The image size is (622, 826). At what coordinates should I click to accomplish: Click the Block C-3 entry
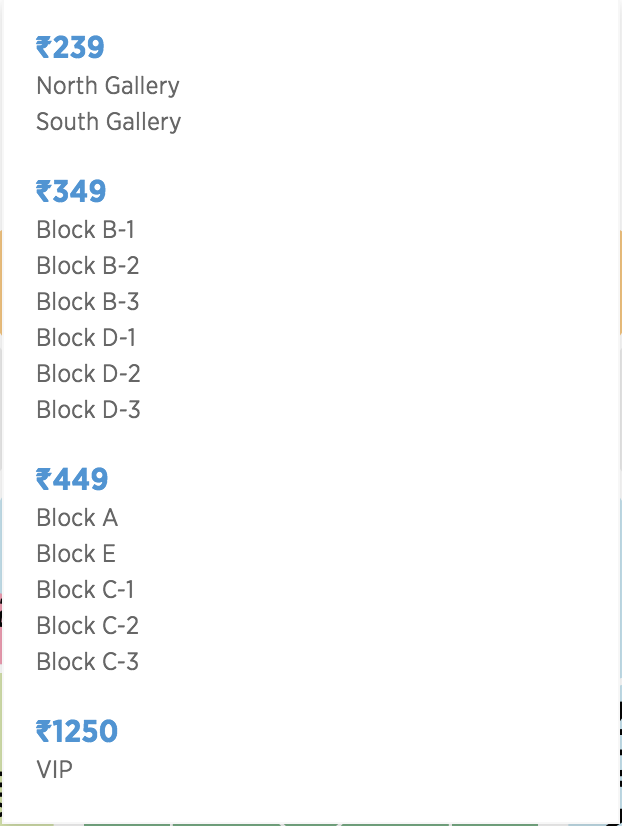pos(87,662)
